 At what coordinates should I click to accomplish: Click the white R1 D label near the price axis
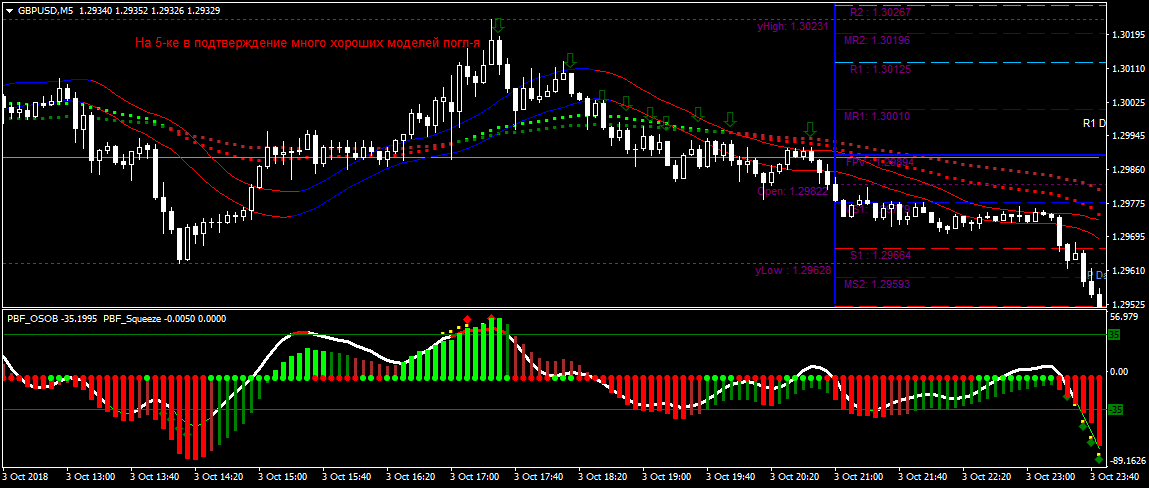1094,123
